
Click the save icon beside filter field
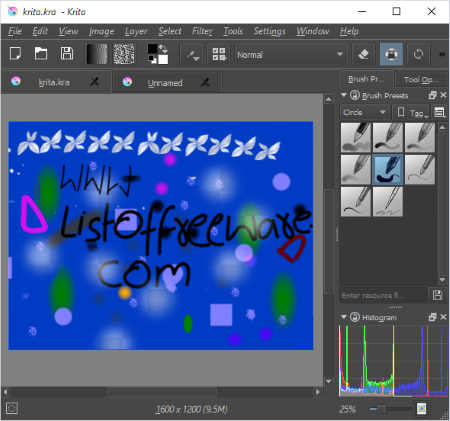(x=438, y=295)
